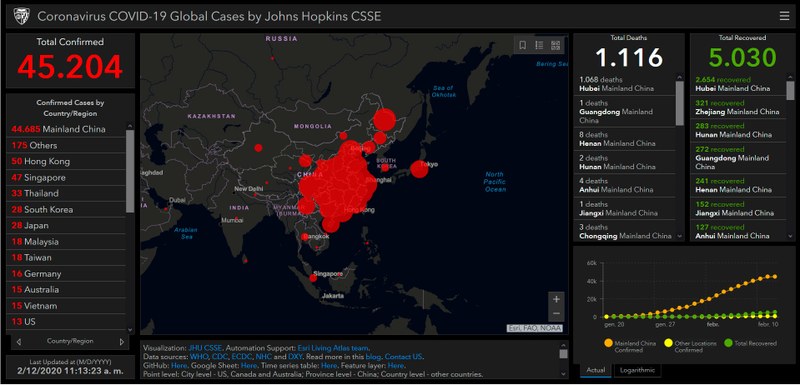The width and height of the screenshot is (800, 385).
Task: Click the Tokyo red circle on map
Action: click(x=419, y=169)
